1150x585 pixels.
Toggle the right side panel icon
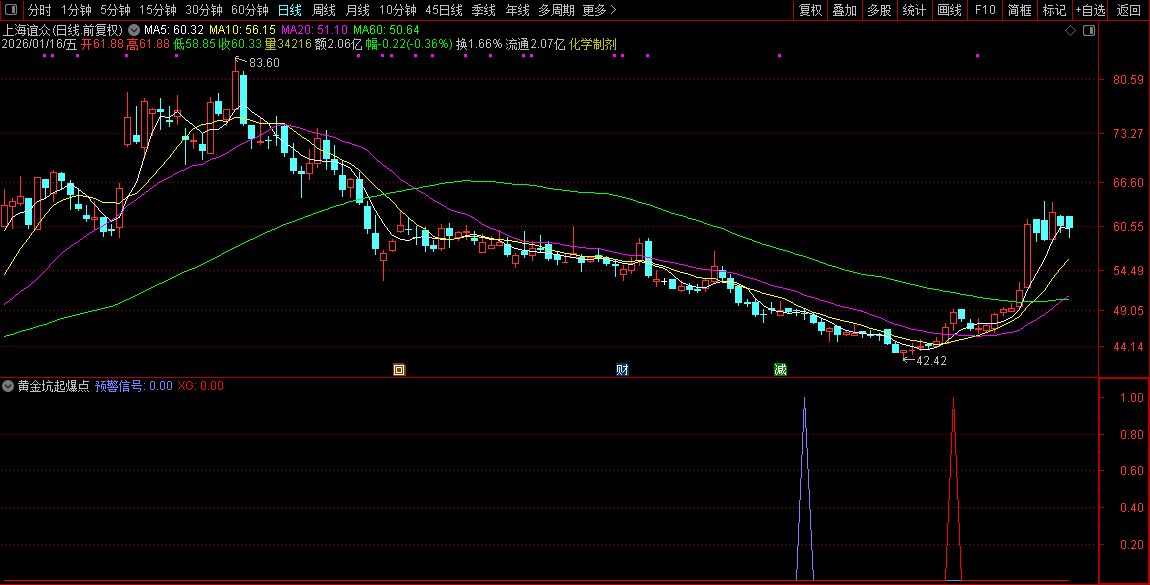[1089, 31]
